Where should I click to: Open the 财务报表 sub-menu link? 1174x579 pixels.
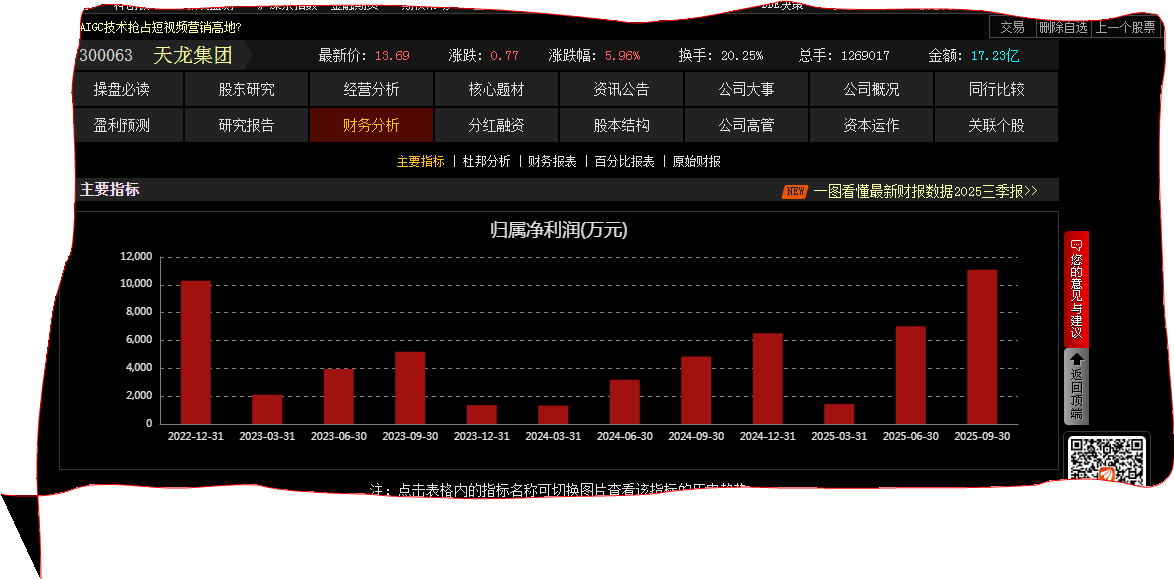tap(553, 161)
